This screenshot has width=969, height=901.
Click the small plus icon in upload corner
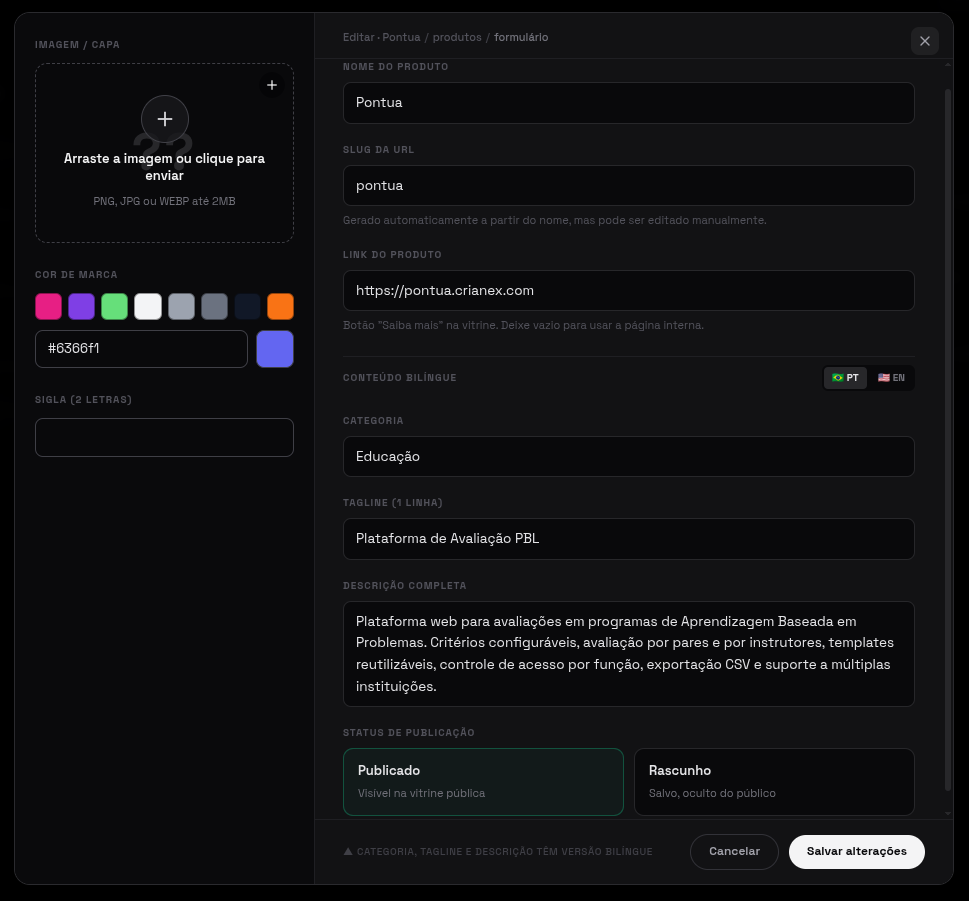[272, 85]
